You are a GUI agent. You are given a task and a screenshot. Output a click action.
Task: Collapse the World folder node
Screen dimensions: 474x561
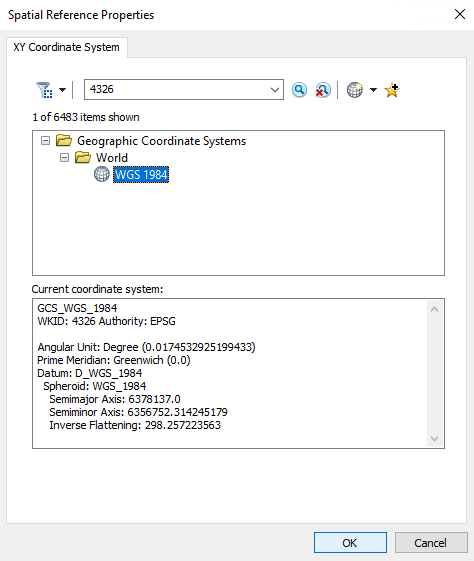64,157
